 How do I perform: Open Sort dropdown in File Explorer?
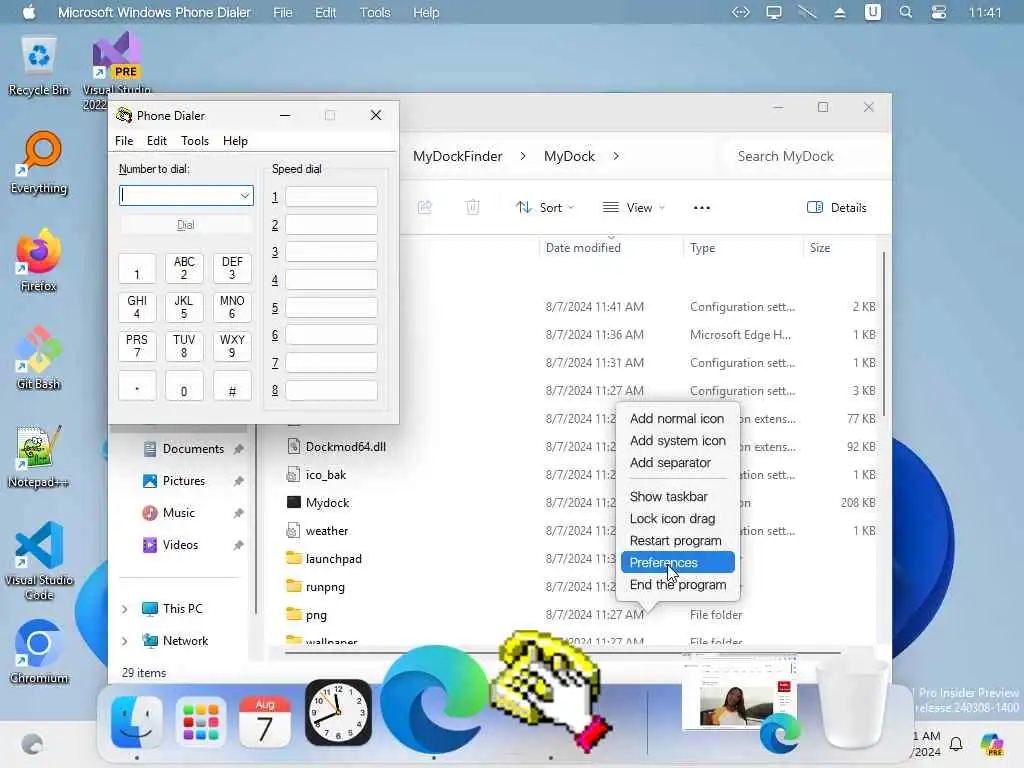pyautogui.click(x=545, y=208)
